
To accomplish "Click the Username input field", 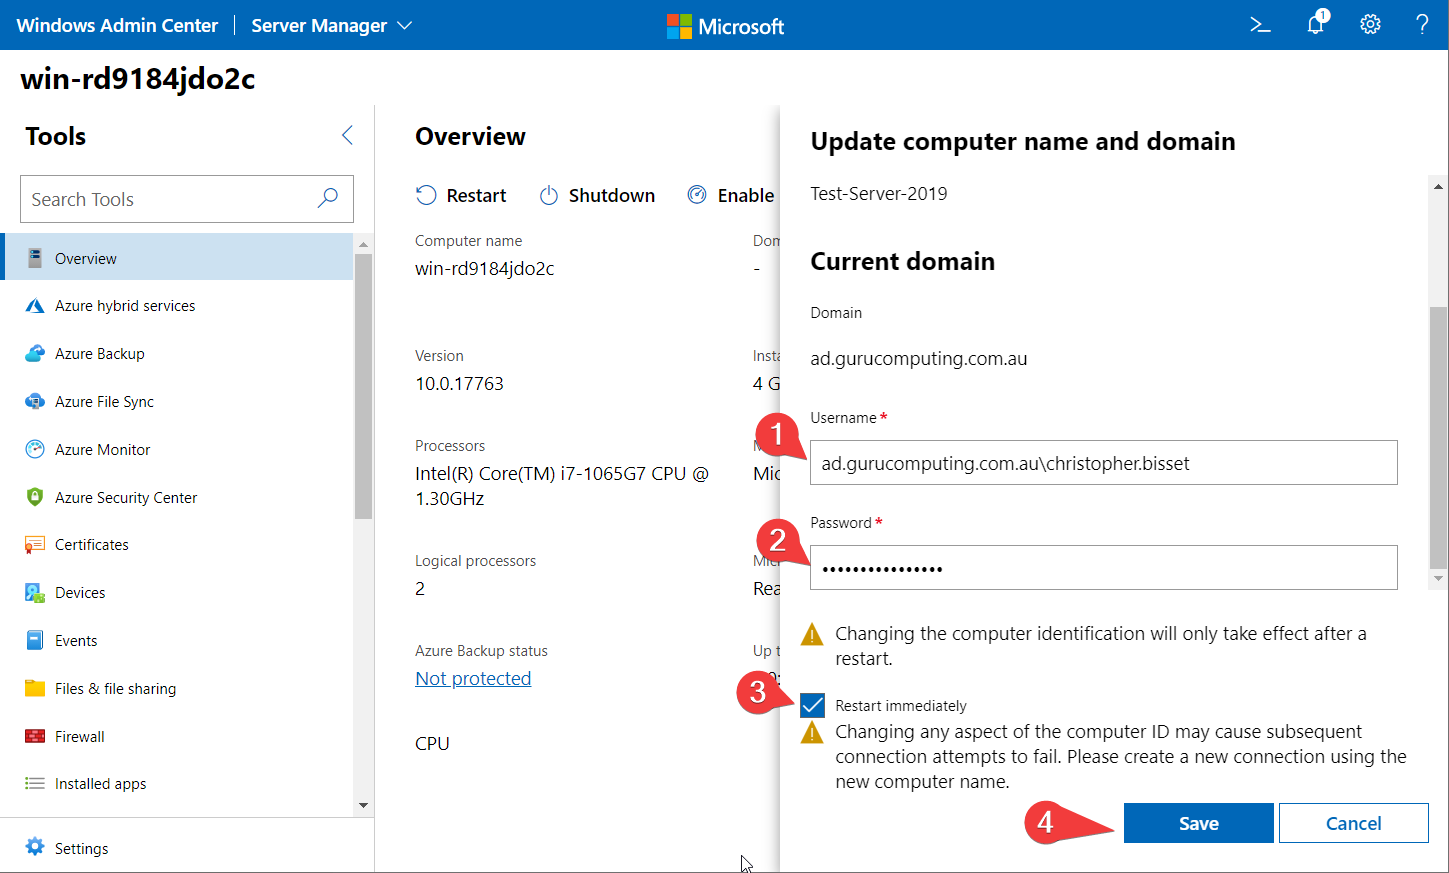I will [x=1103, y=462].
